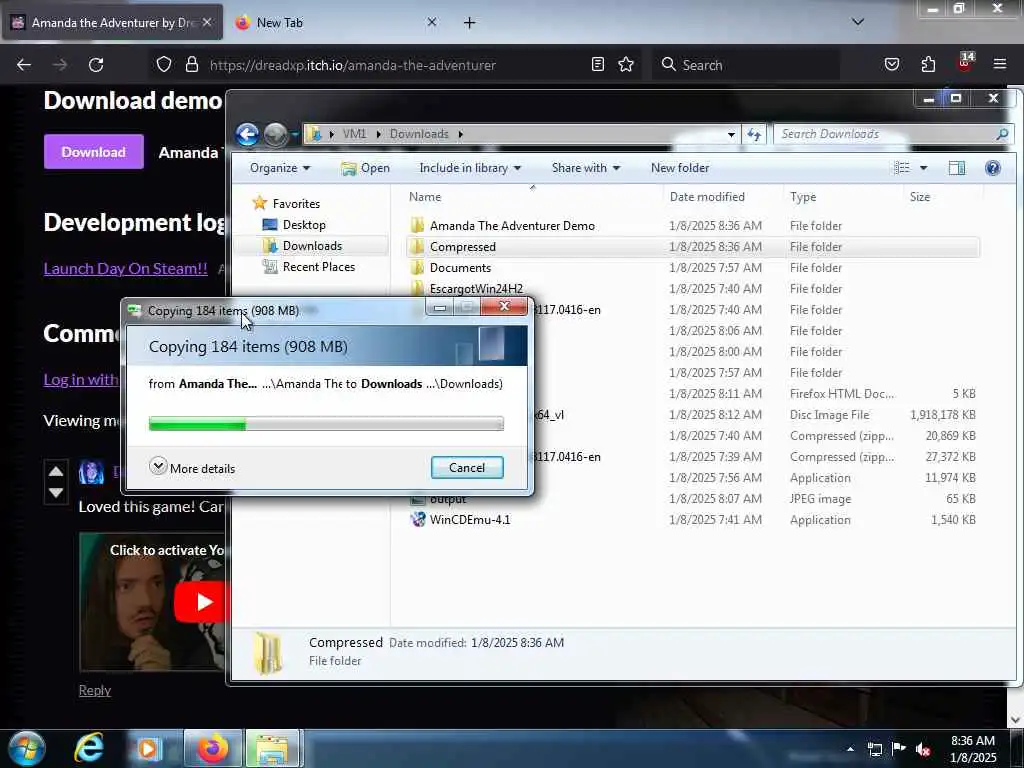Open the Firefox hamburger menu
Viewport: 1024px width, 768px height.
point(1000,65)
